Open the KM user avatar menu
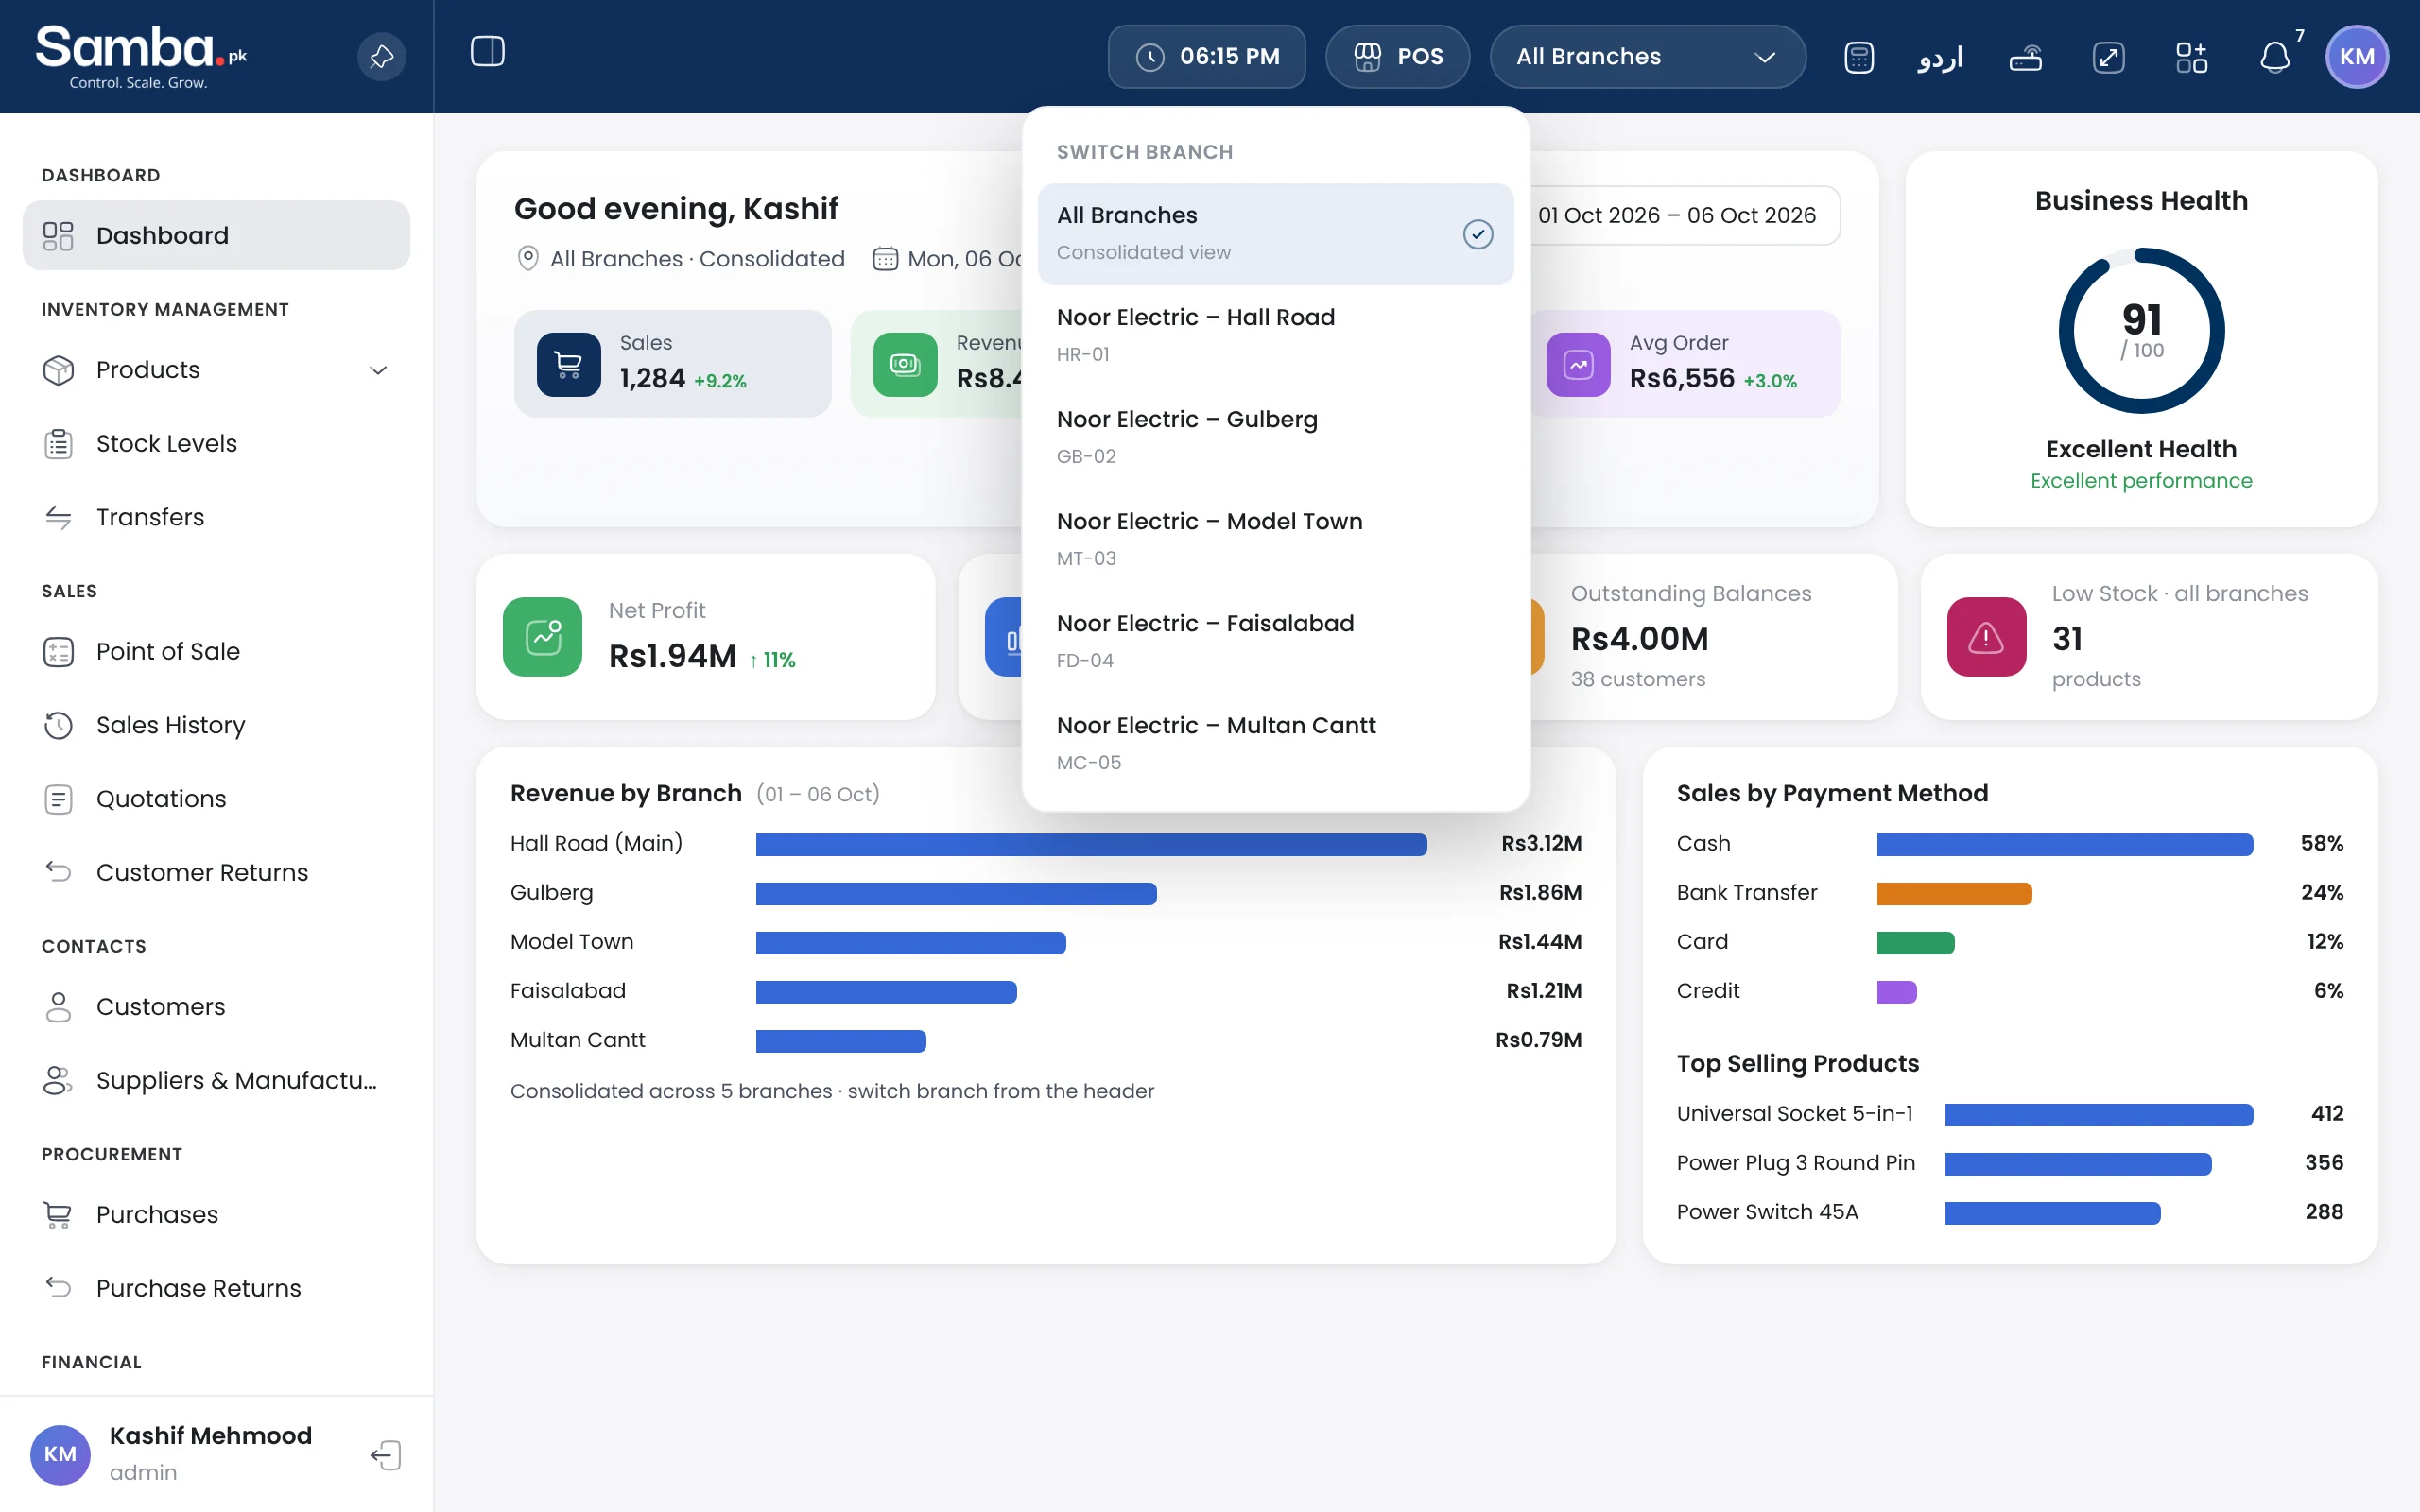 pos(2357,57)
